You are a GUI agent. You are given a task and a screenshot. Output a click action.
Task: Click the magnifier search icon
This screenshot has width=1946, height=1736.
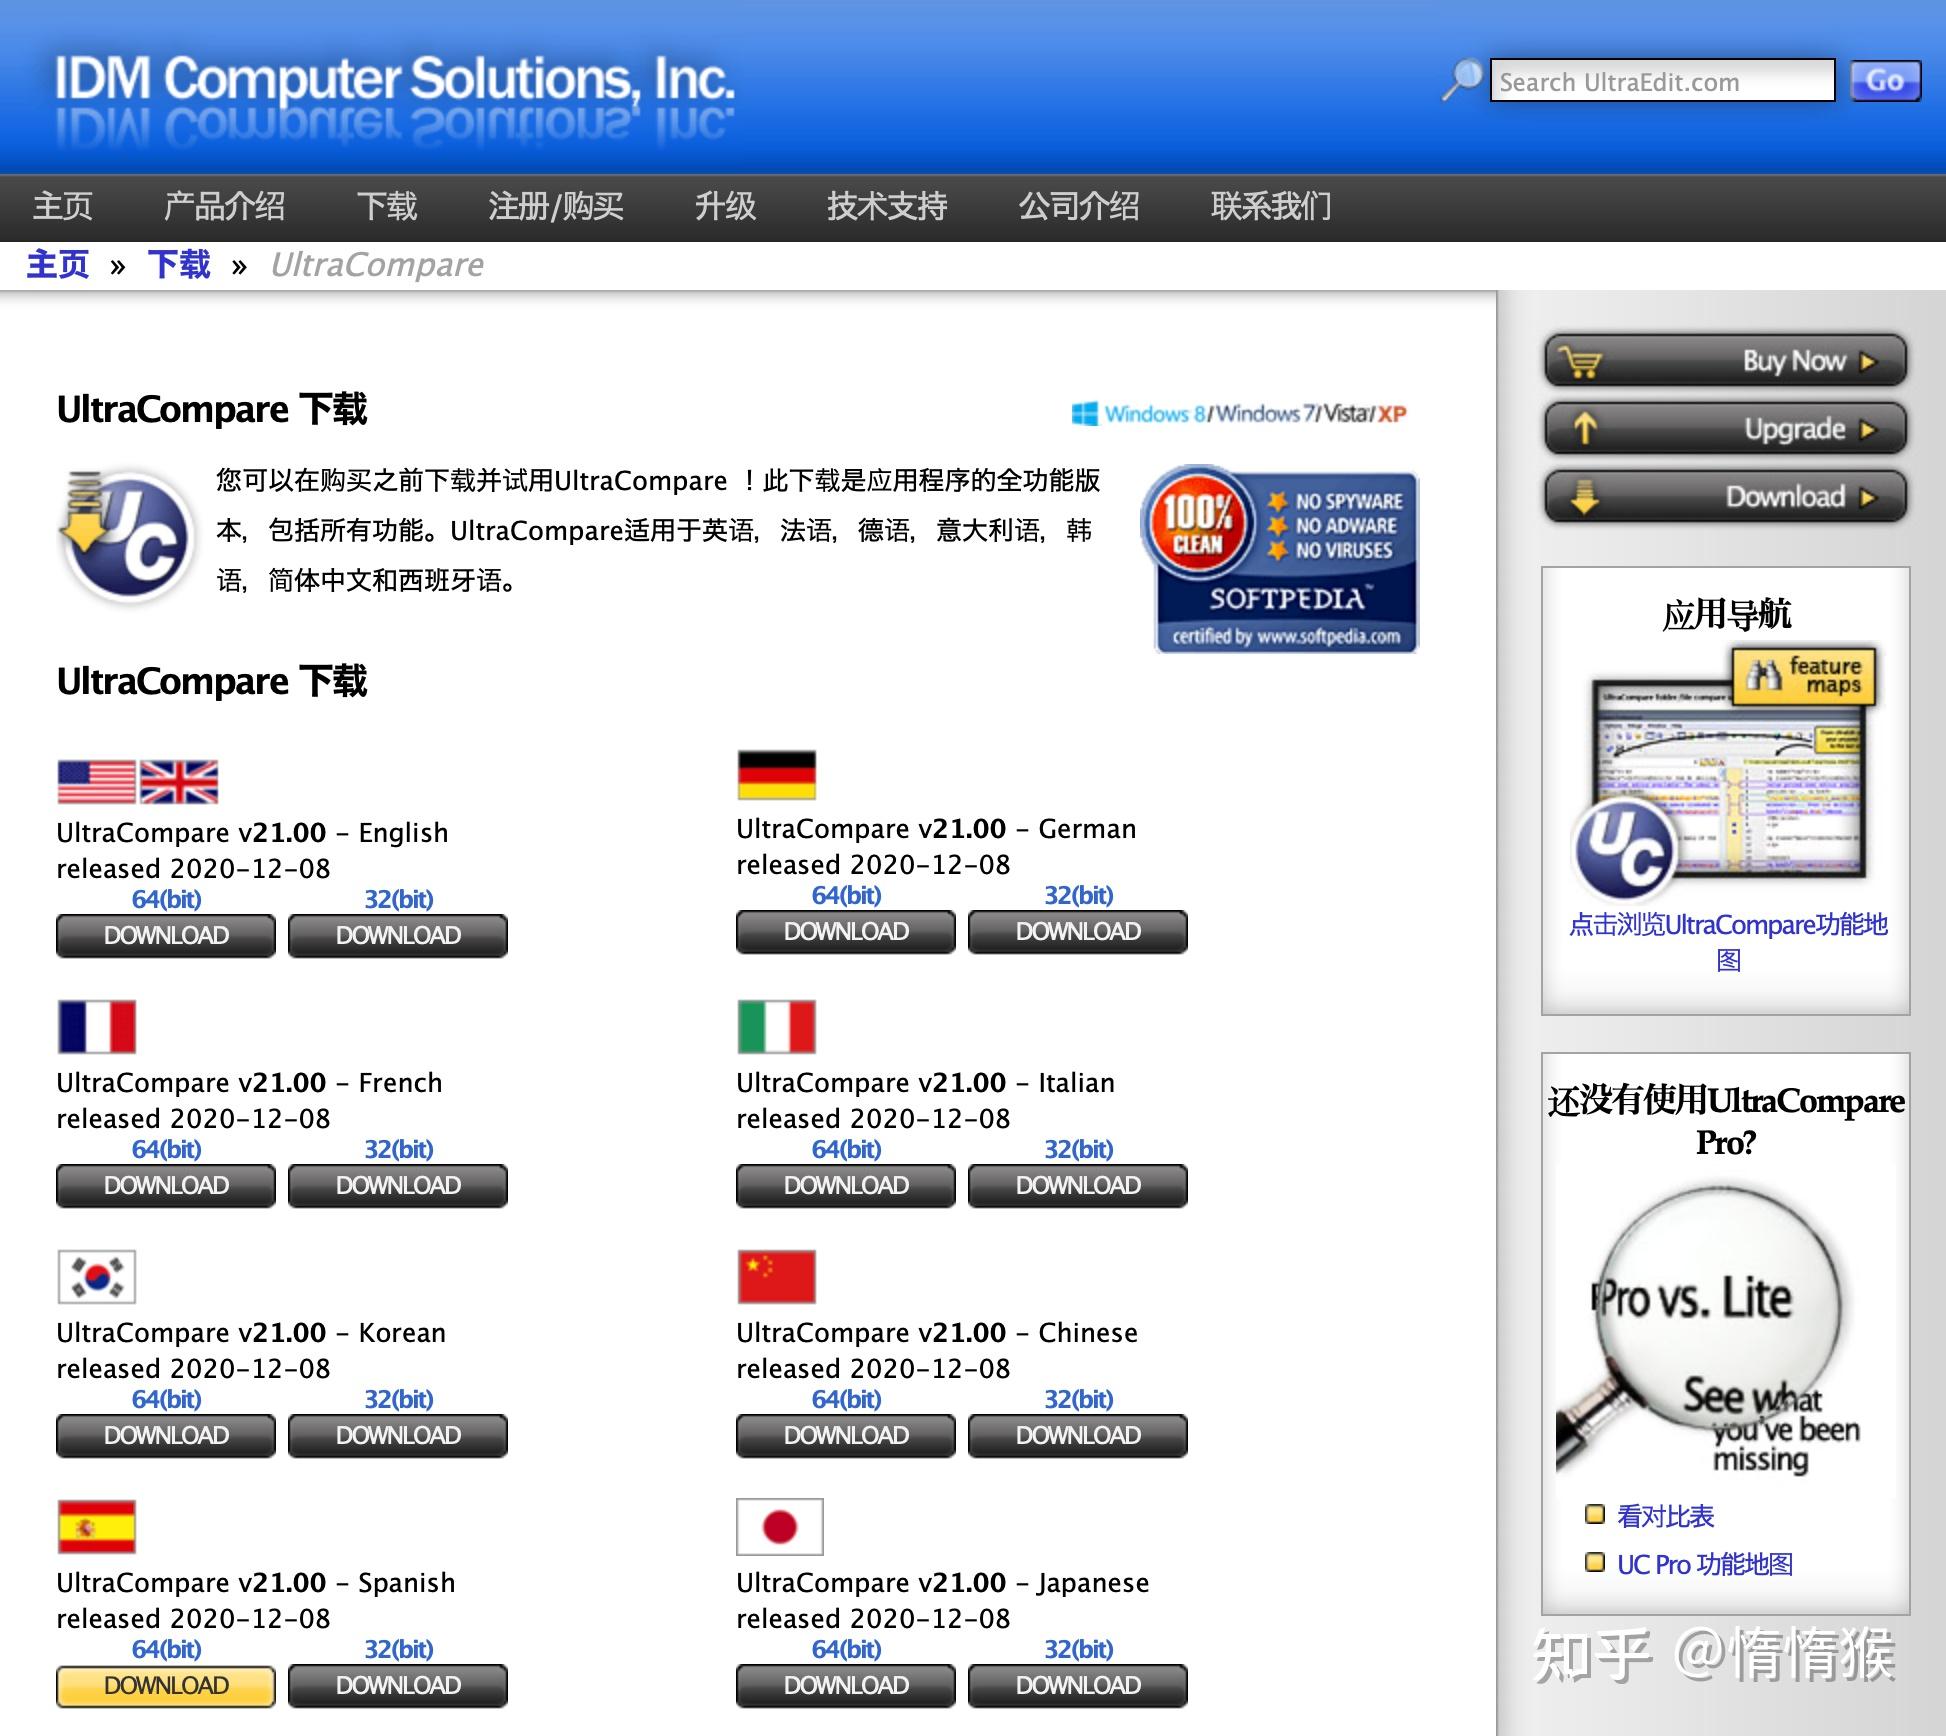pos(1461,80)
